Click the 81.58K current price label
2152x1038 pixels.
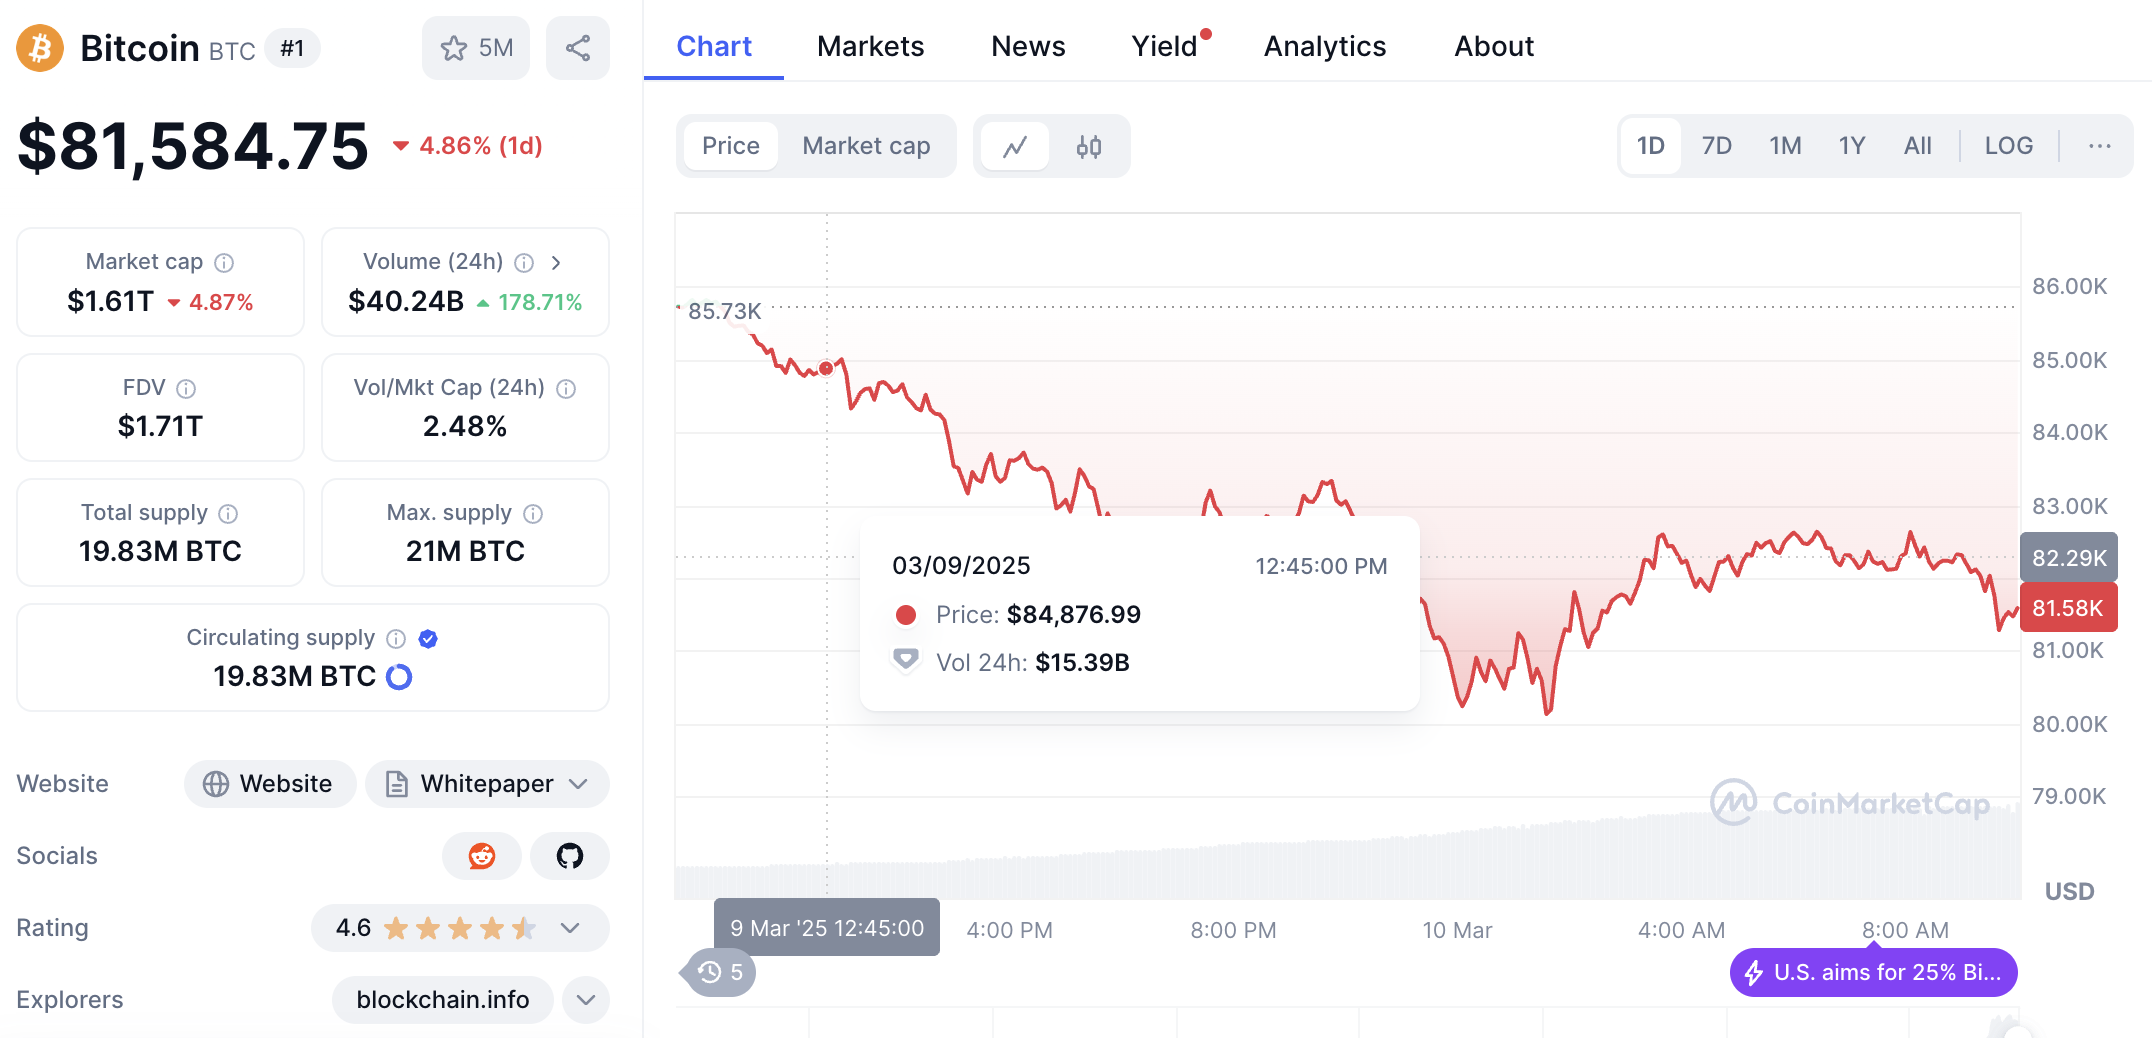pyautogui.click(x=2068, y=608)
